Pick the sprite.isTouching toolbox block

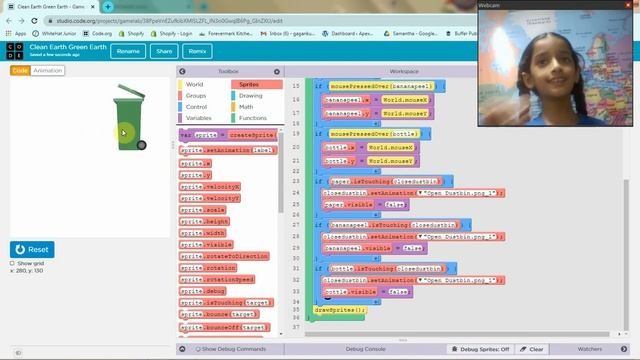point(226,302)
